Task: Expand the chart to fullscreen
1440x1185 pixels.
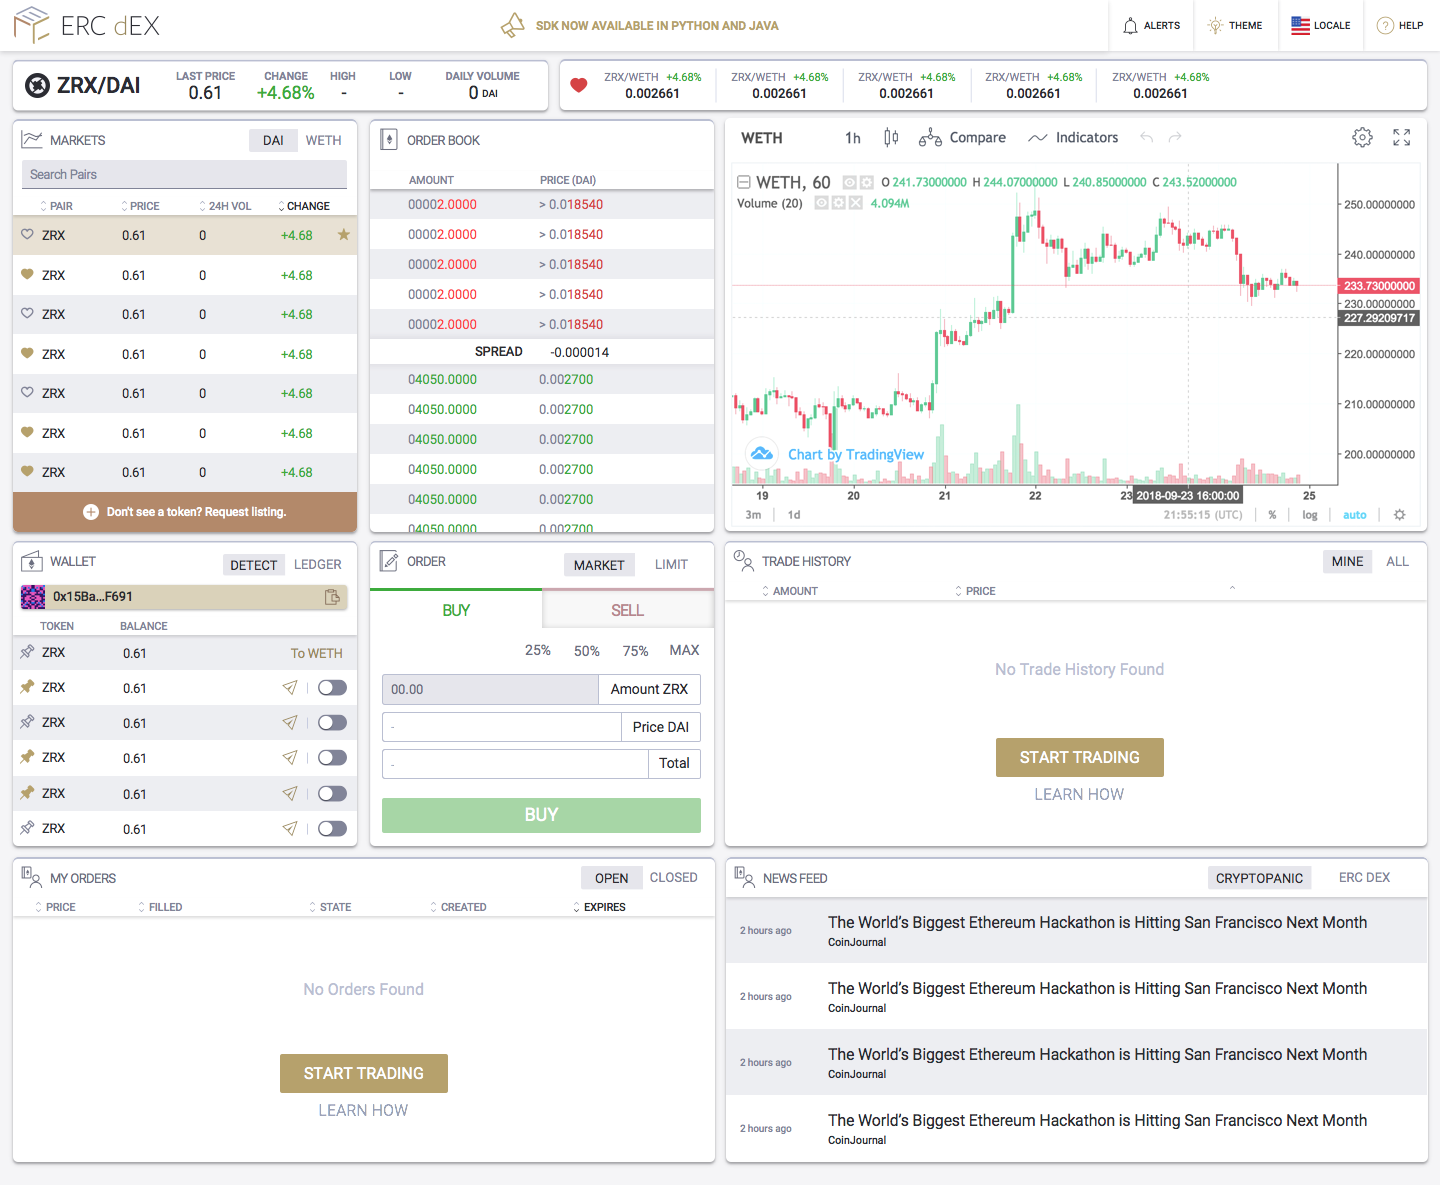Action: (x=1401, y=137)
